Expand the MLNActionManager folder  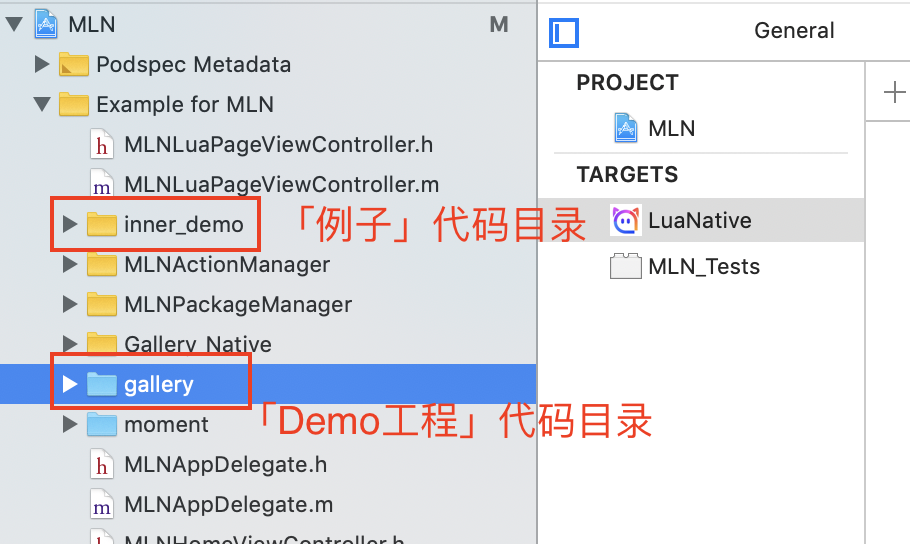(x=69, y=265)
